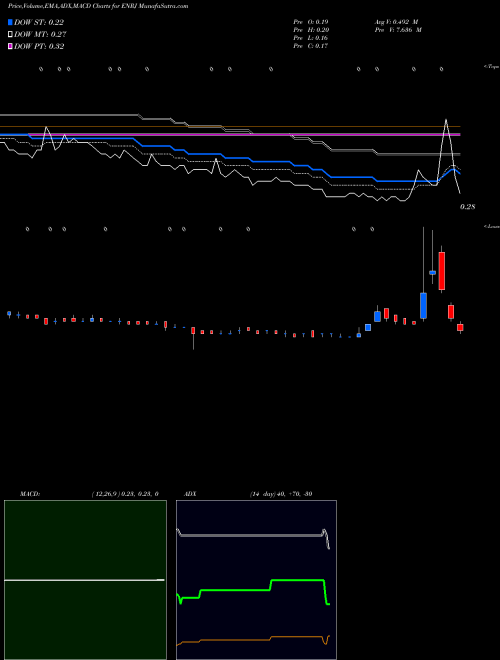Click the orange line in the ADX panel
The height and width of the screenshot is (660, 500).
(253, 640)
